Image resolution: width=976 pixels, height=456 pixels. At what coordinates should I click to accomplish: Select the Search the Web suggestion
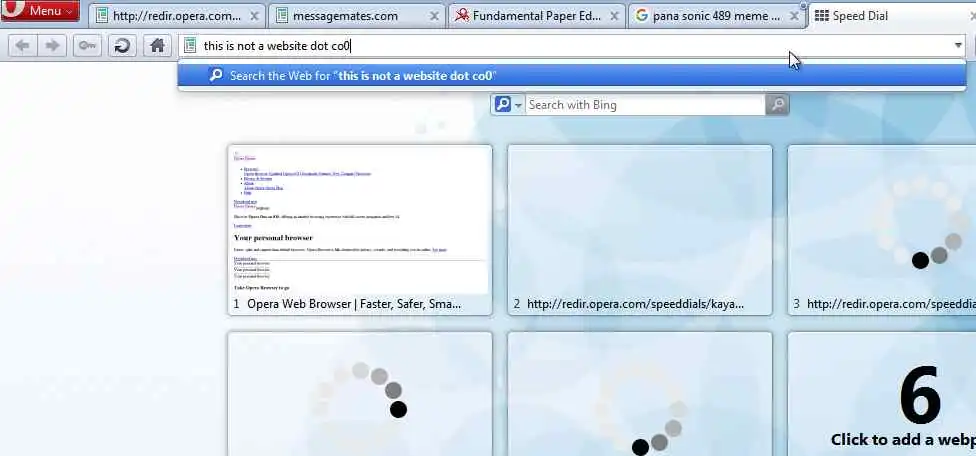click(x=571, y=76)
